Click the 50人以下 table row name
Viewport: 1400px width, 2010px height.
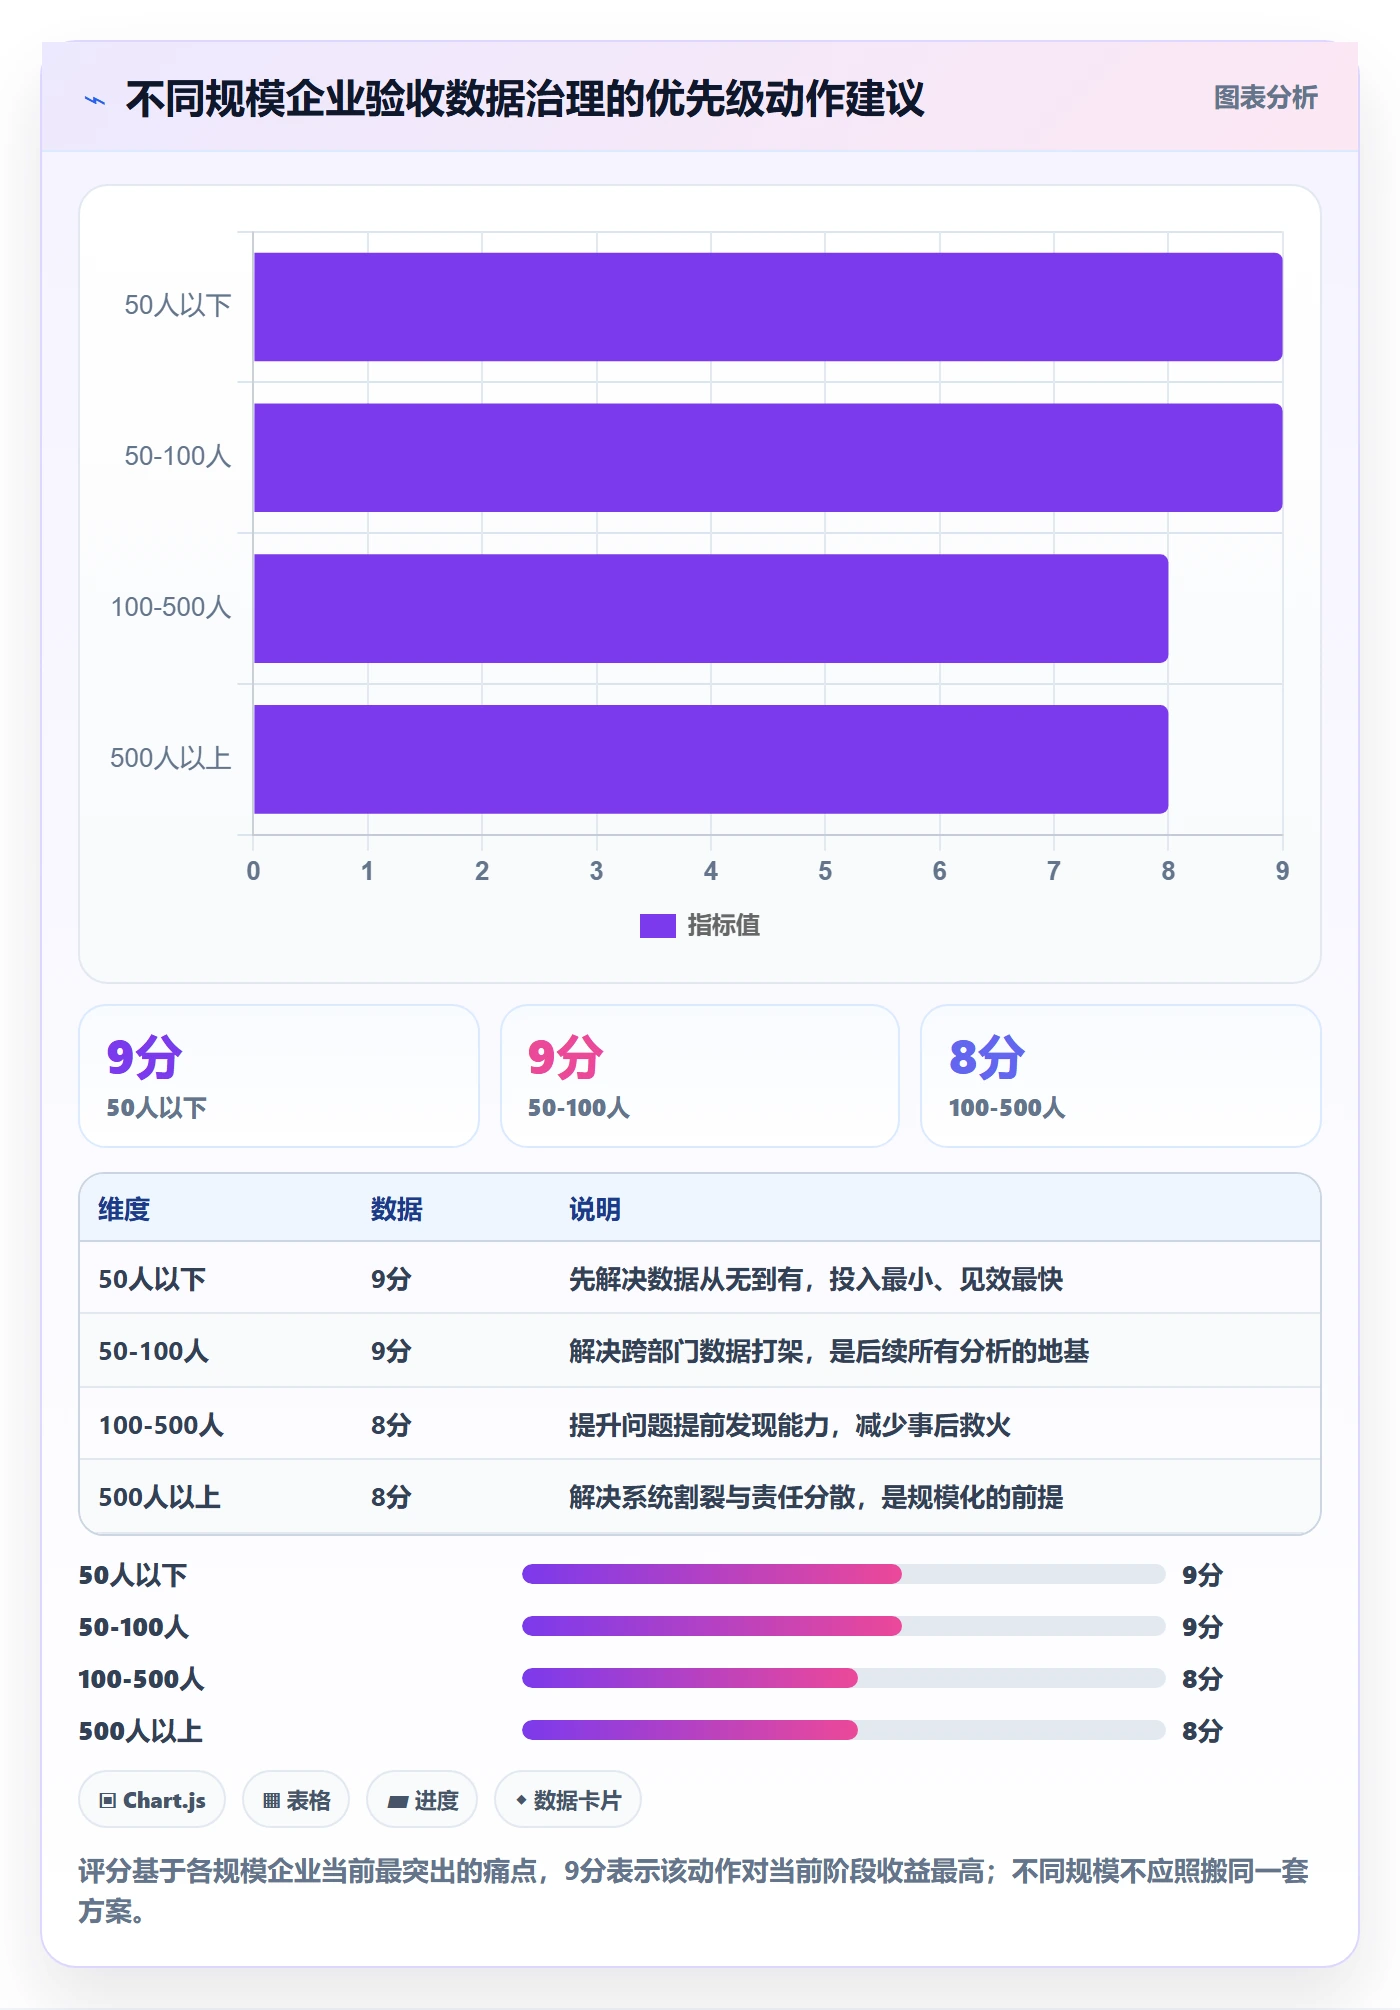point(152,1279)
